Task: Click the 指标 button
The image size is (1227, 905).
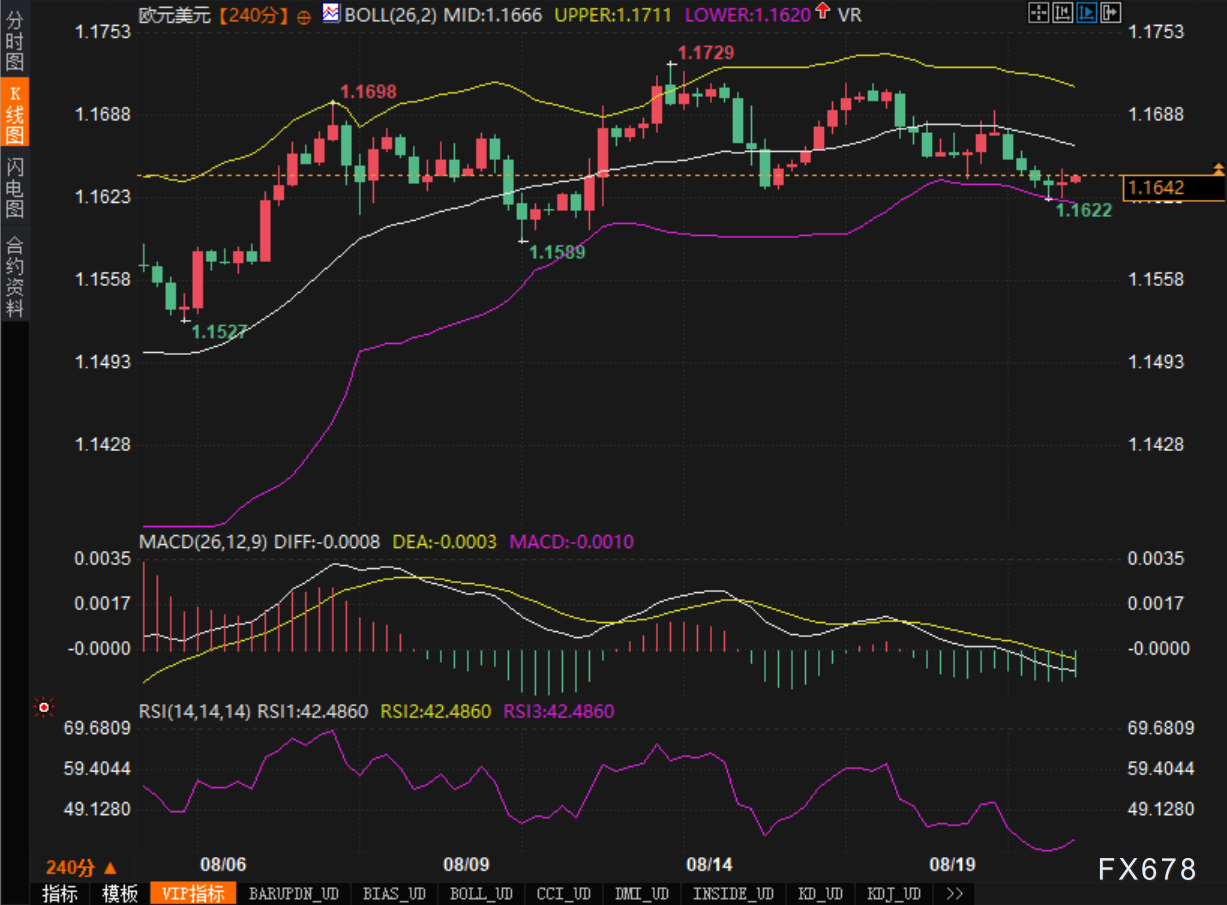Action: click(x=60, y=893)
